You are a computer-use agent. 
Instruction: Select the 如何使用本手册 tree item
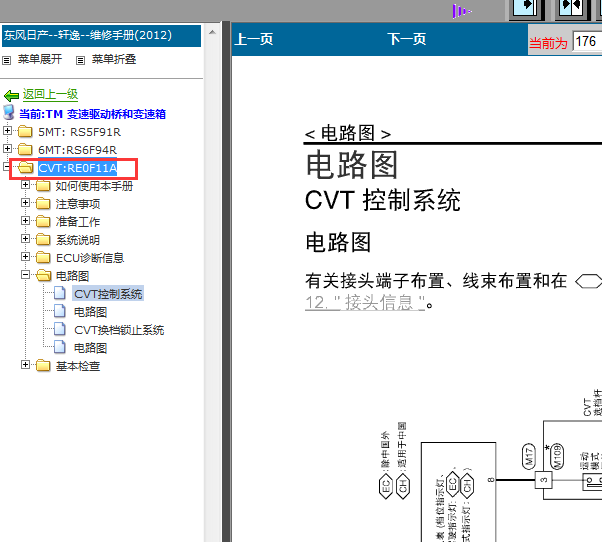pyautogui.click(x=94, y=186)
